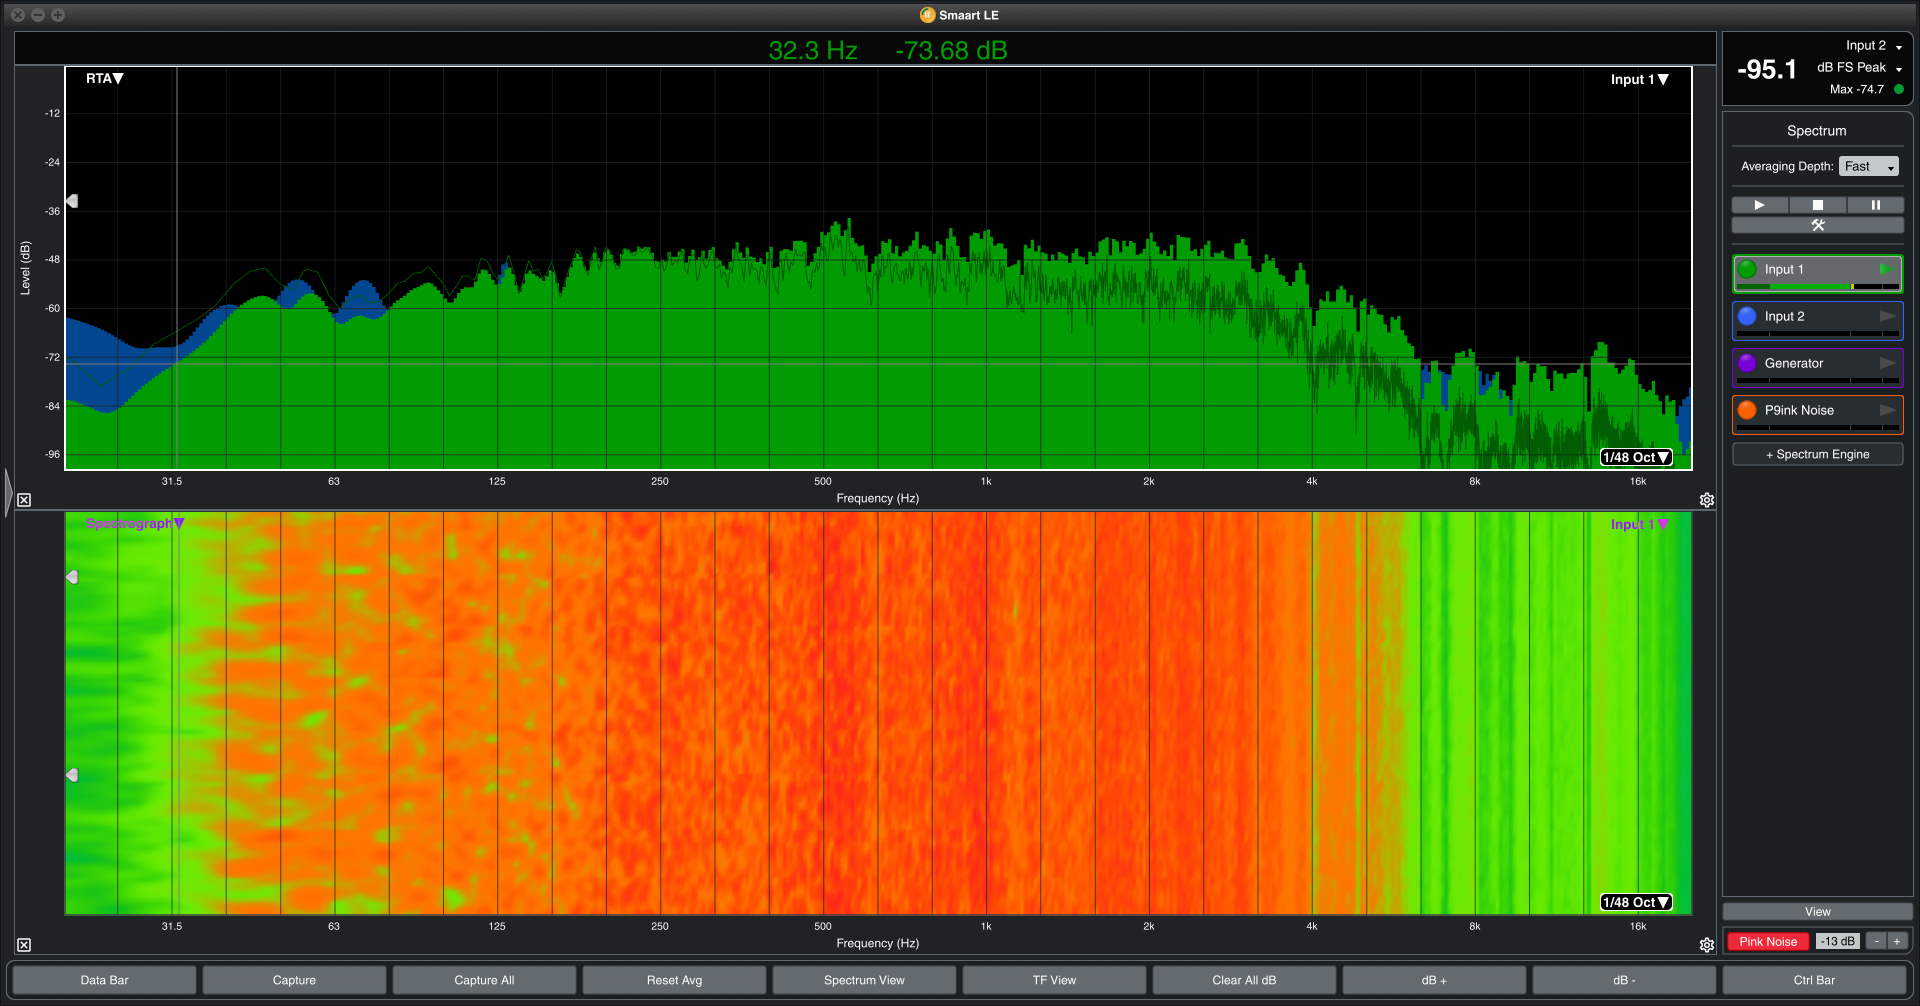Open Spectrograph 1/48 Oct banding dropdown
Screen dimensions: 1920x1006
tap(1636, 902)
